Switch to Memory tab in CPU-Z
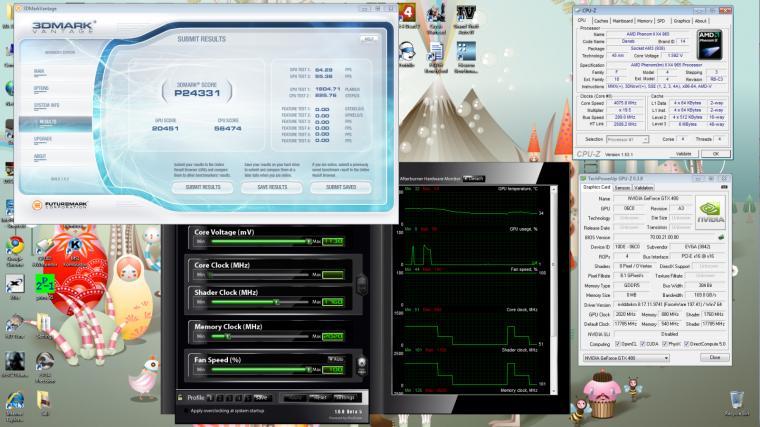 pos(645,21)
